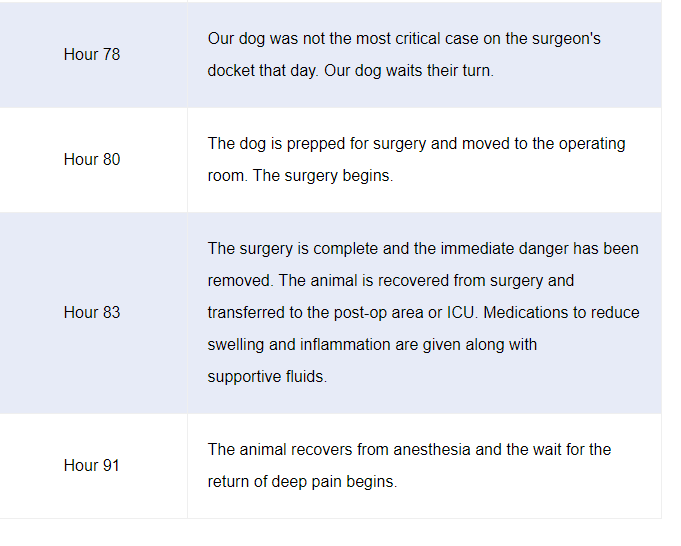Click the text "supportive fluids."
The image size is (681, 546).
coord(268,377)
